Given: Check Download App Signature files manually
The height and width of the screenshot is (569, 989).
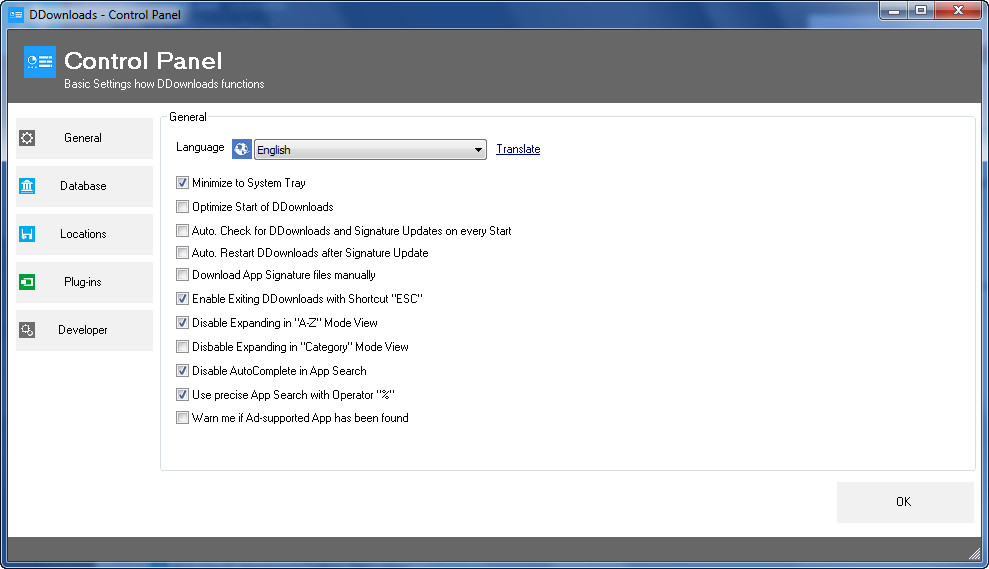Looking at the screenshot, I should [182, 274].
